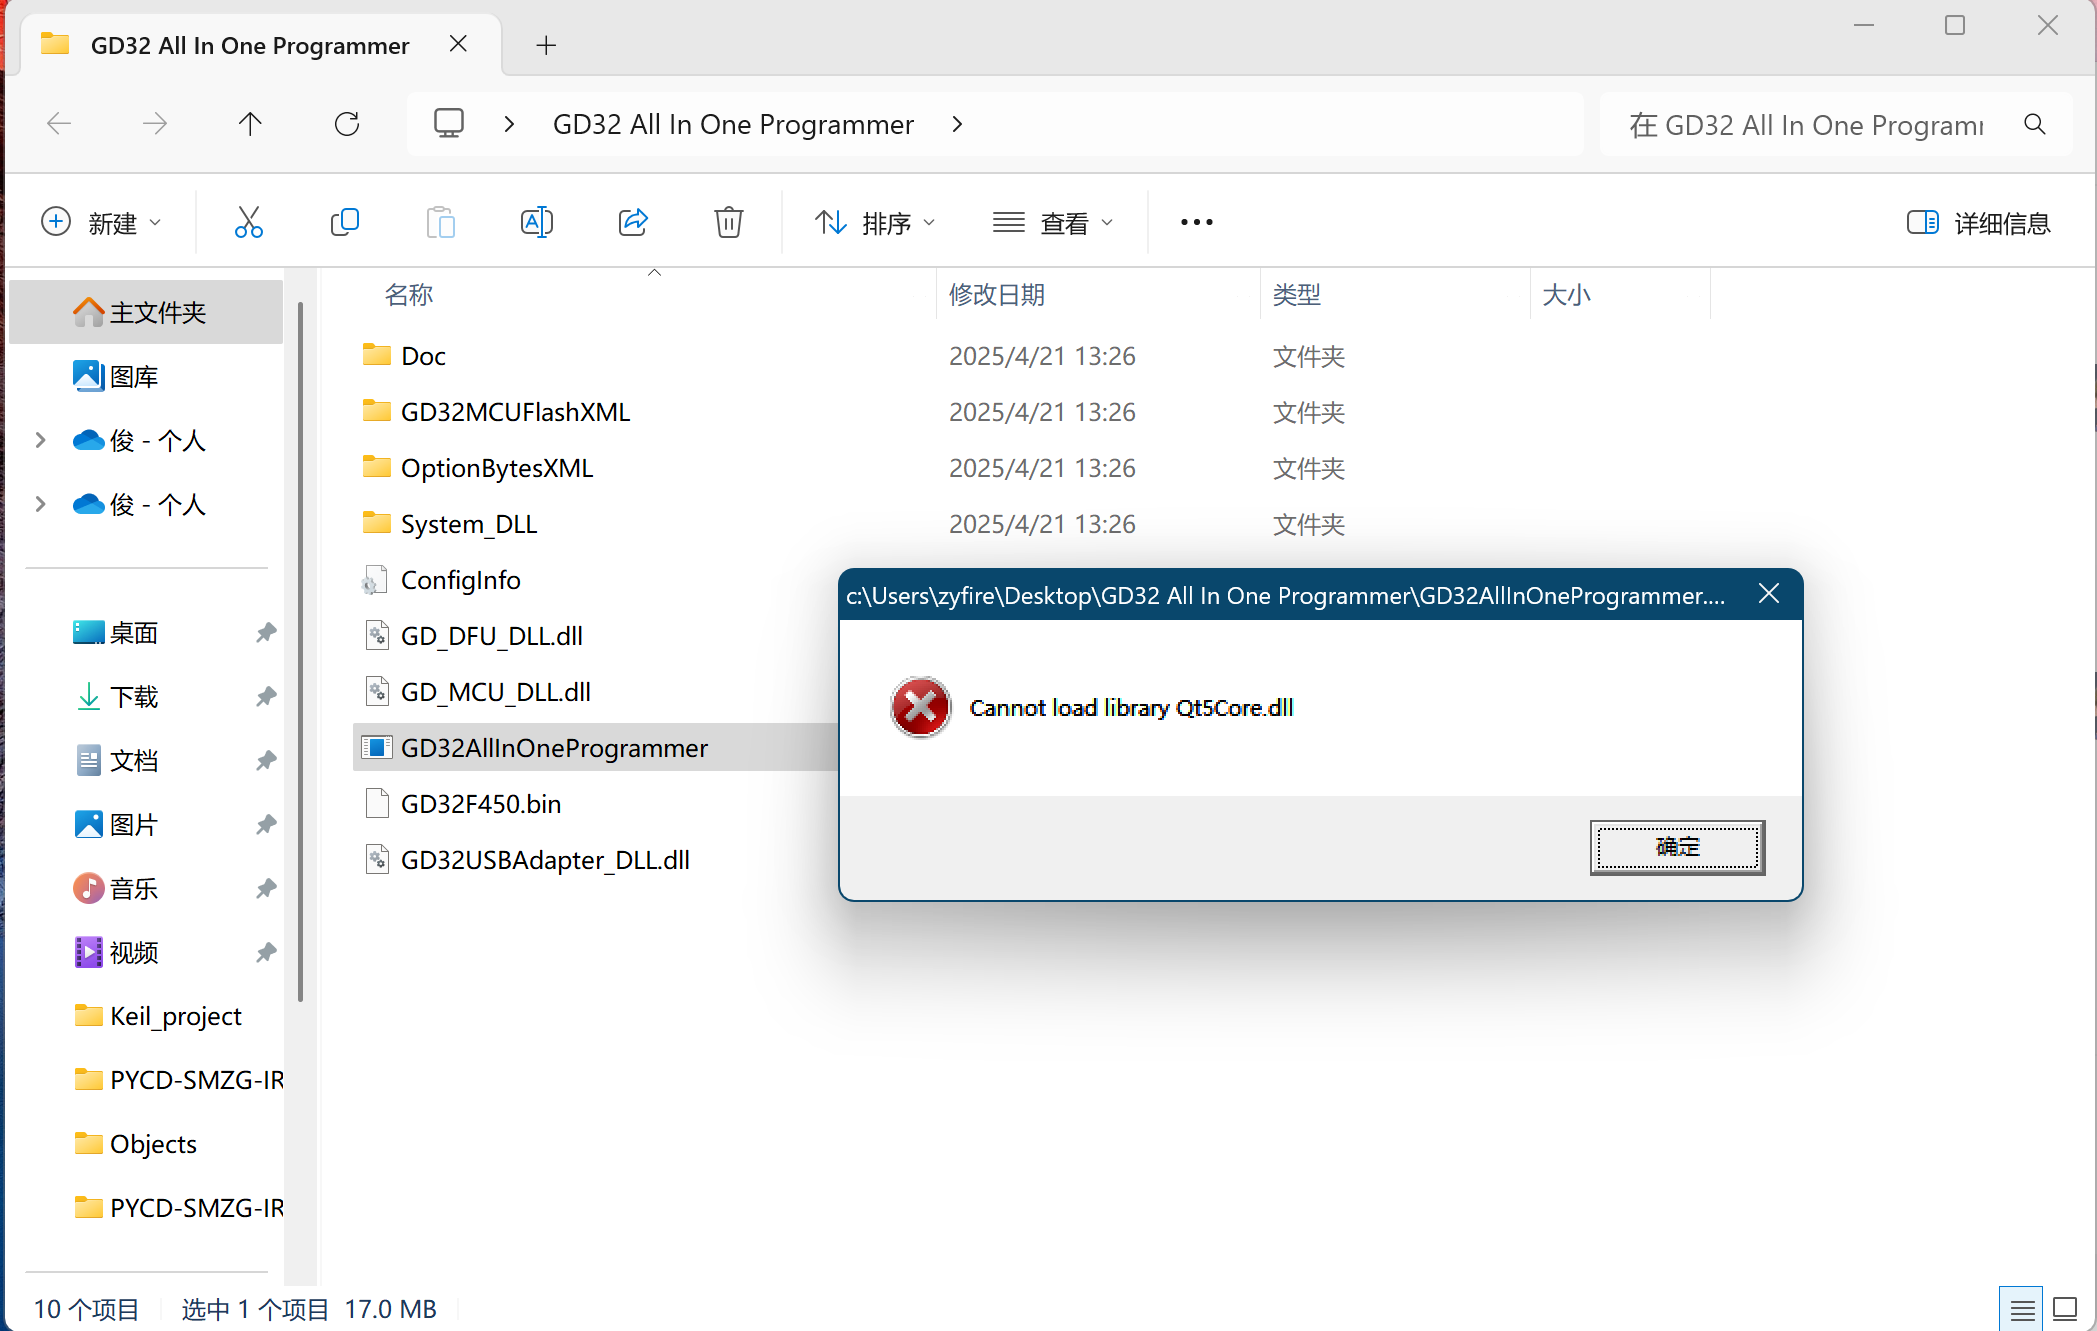The image size is (2097, 1331).
Task: Add a new tab with plus button
Action: pos(546,45)
